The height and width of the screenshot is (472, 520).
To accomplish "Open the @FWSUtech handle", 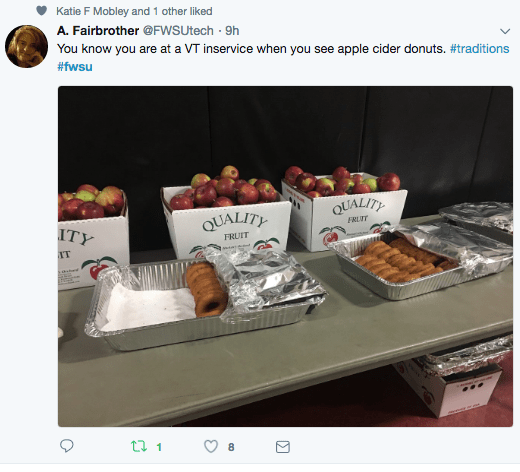I will [178, 31].
